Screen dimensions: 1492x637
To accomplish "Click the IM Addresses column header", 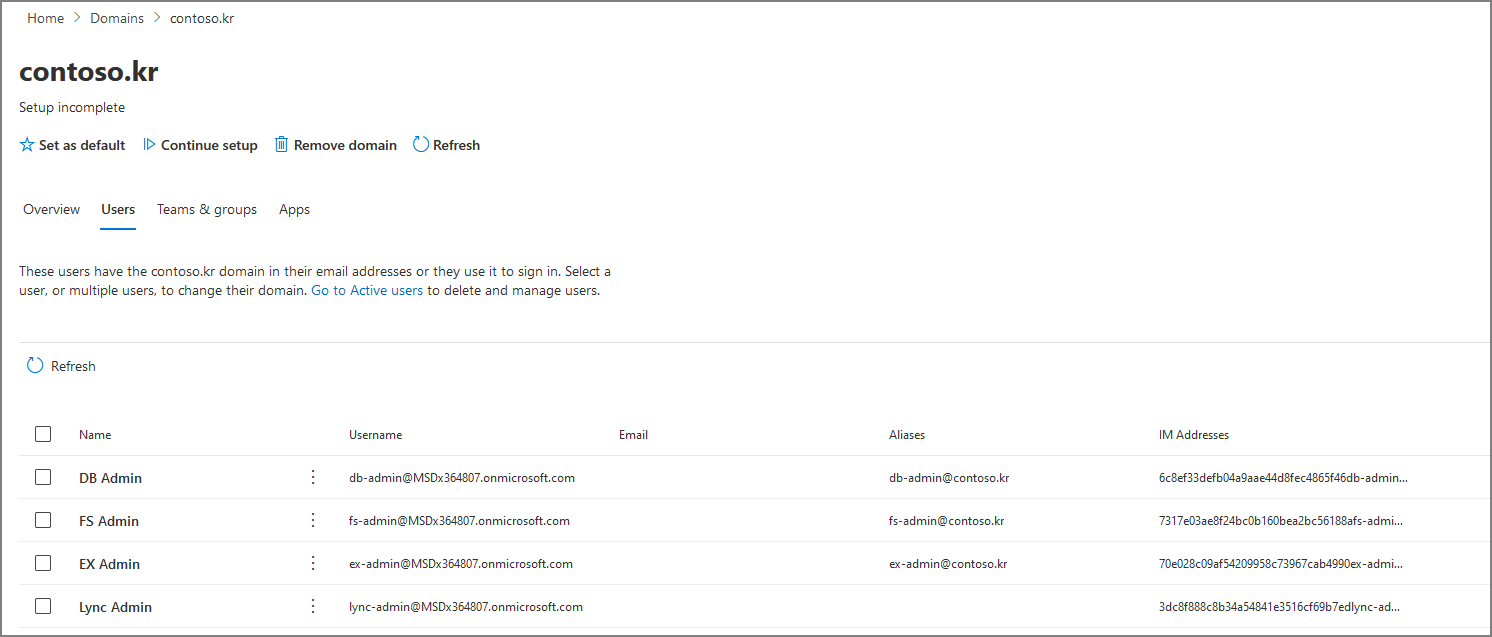I will pos(1194,435).
